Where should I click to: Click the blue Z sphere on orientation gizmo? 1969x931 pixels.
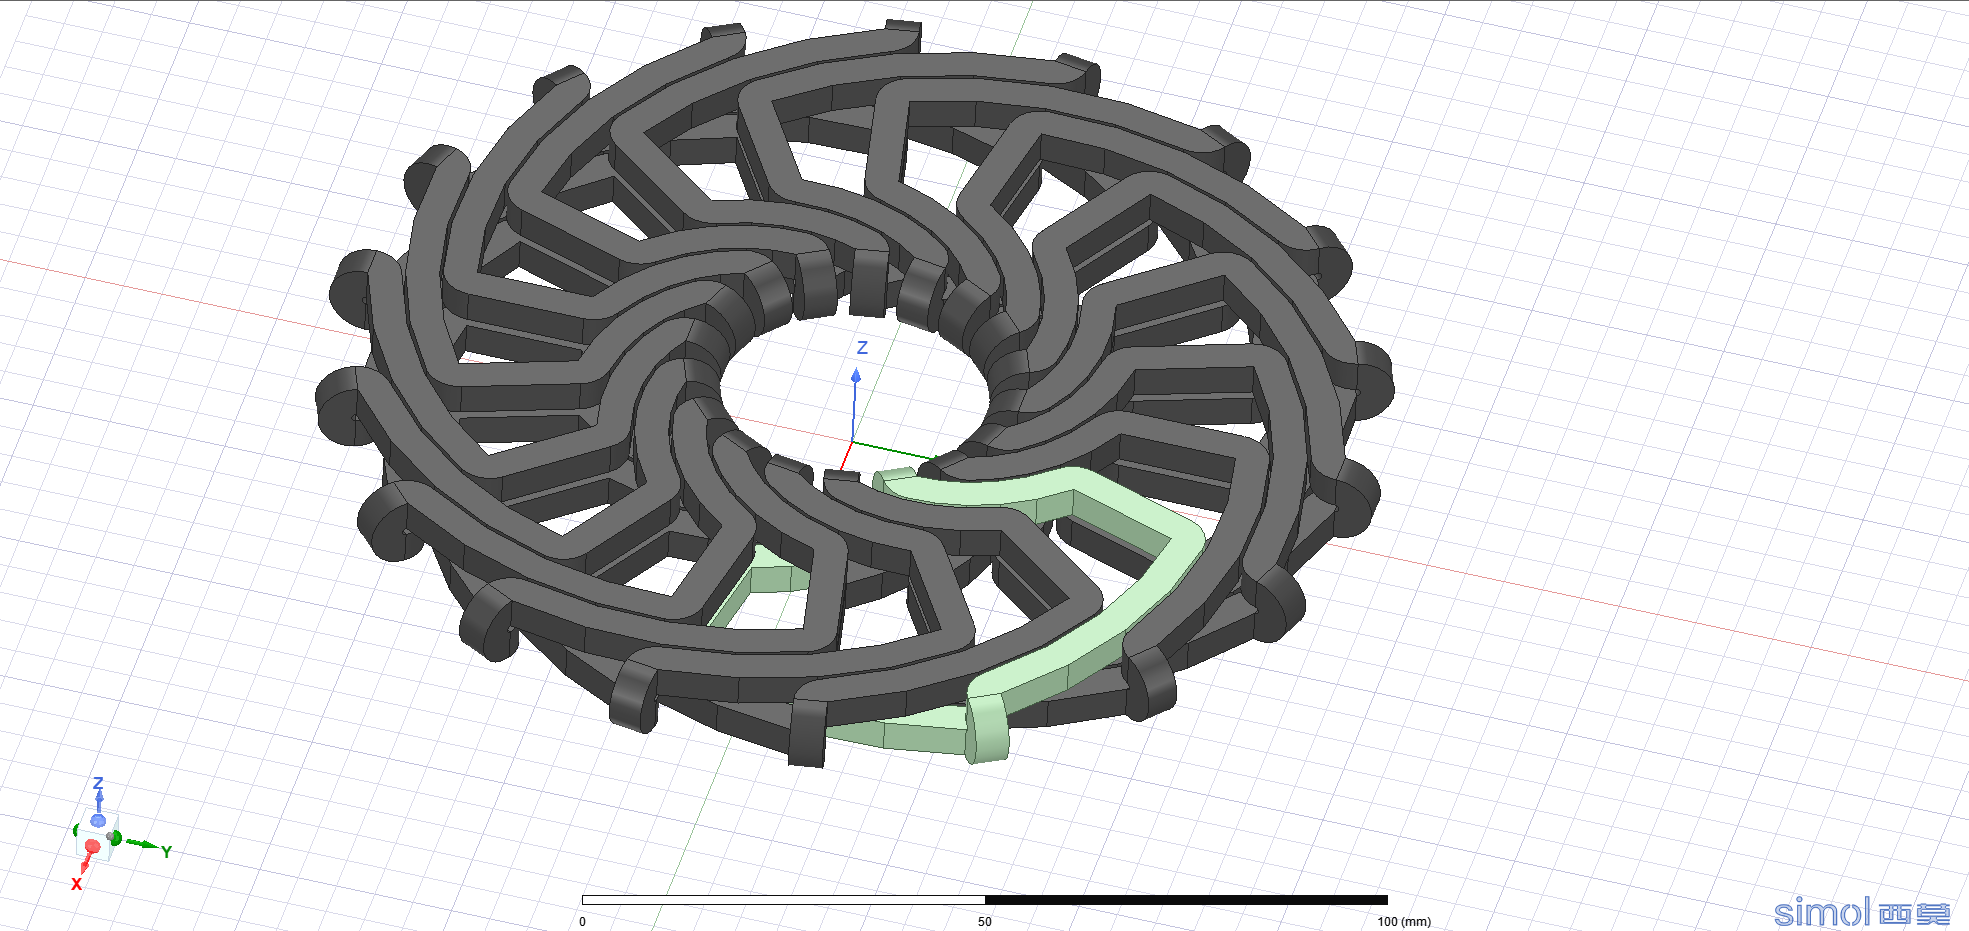click(x=98, y=821)
